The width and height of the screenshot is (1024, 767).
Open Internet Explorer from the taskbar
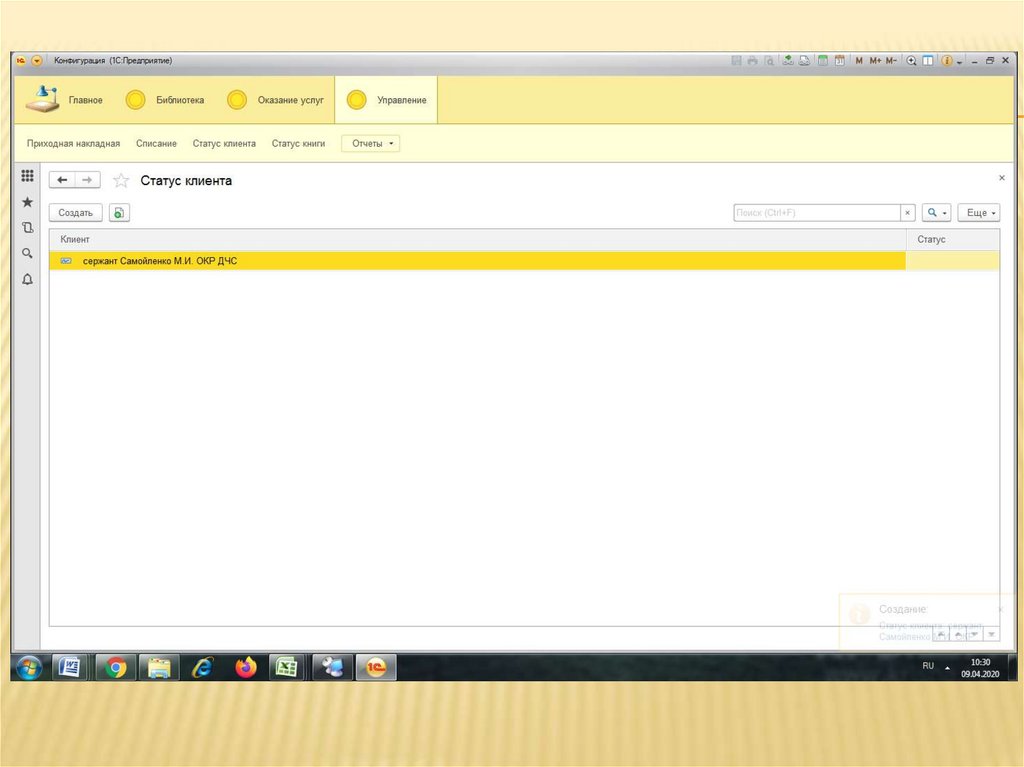click(202, 667)
